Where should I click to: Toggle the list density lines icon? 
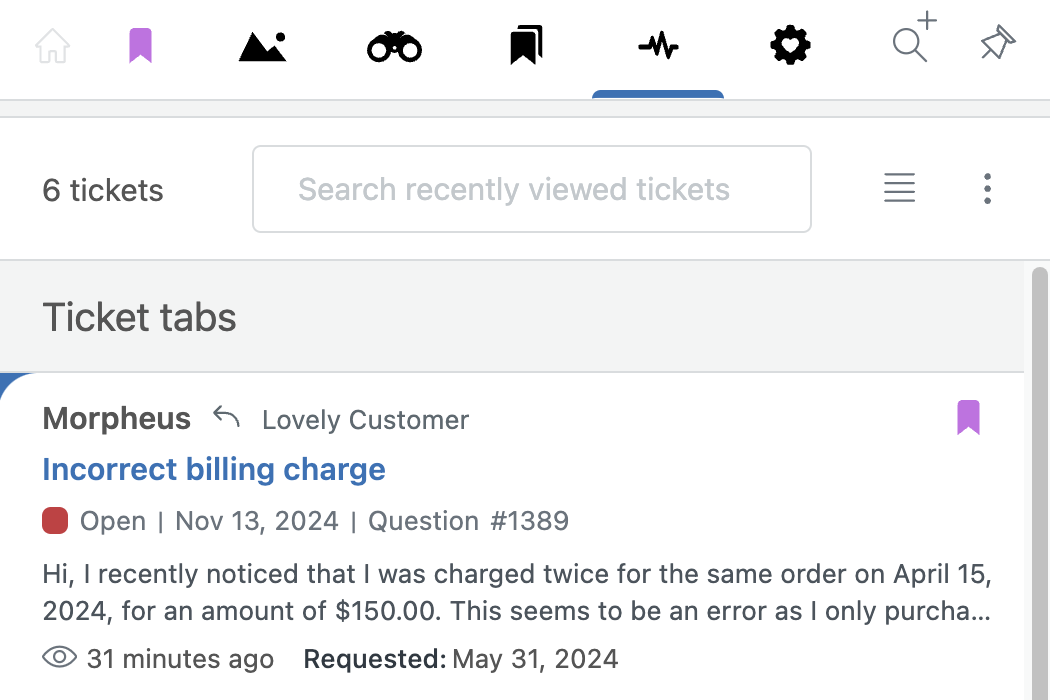click(899, 188)
